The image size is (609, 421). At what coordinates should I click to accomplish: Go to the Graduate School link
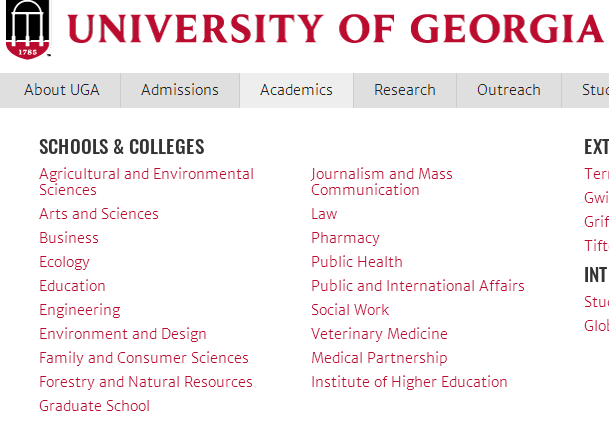(x=94, y=406)
